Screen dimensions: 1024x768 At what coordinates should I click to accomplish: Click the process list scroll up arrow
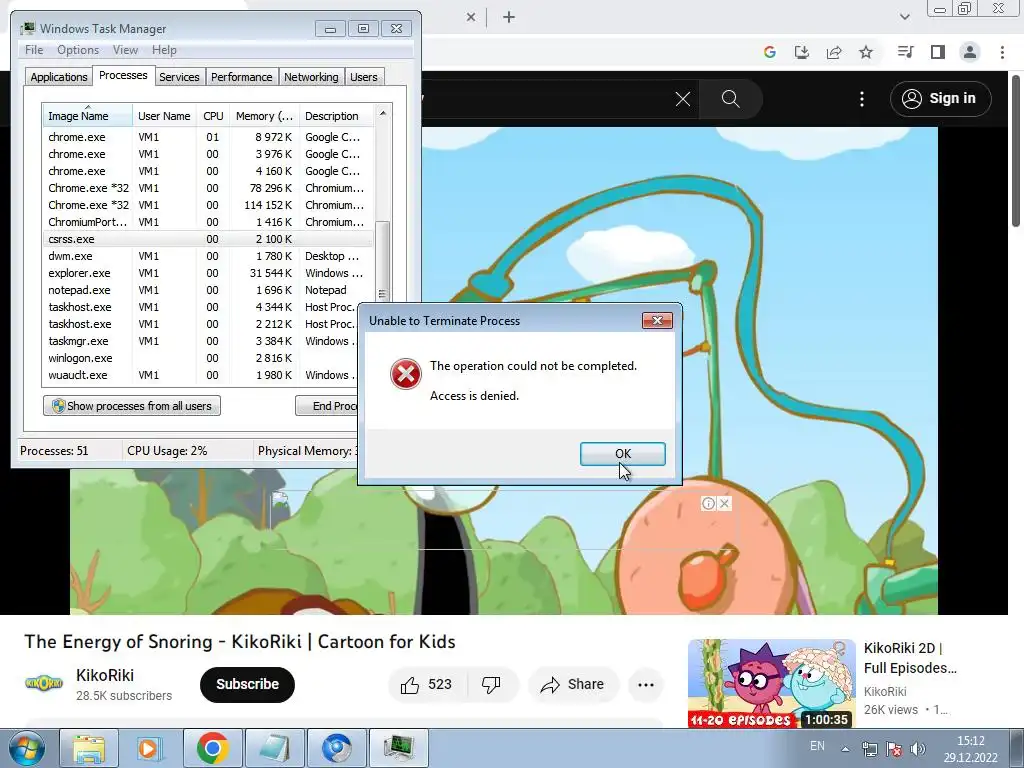(x=383, y=113)
